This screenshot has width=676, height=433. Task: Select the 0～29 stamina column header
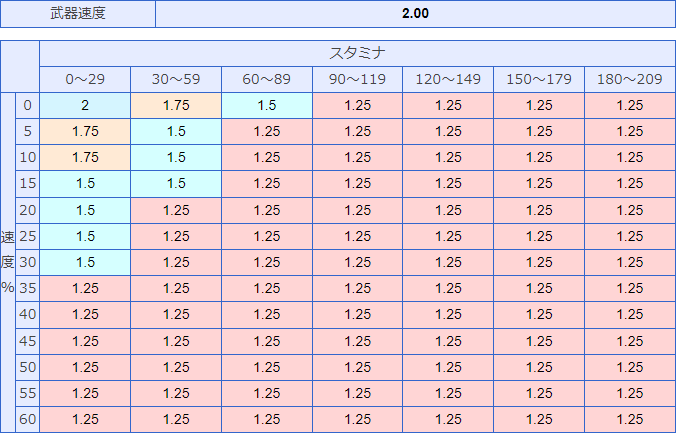(x=85, y=79)
